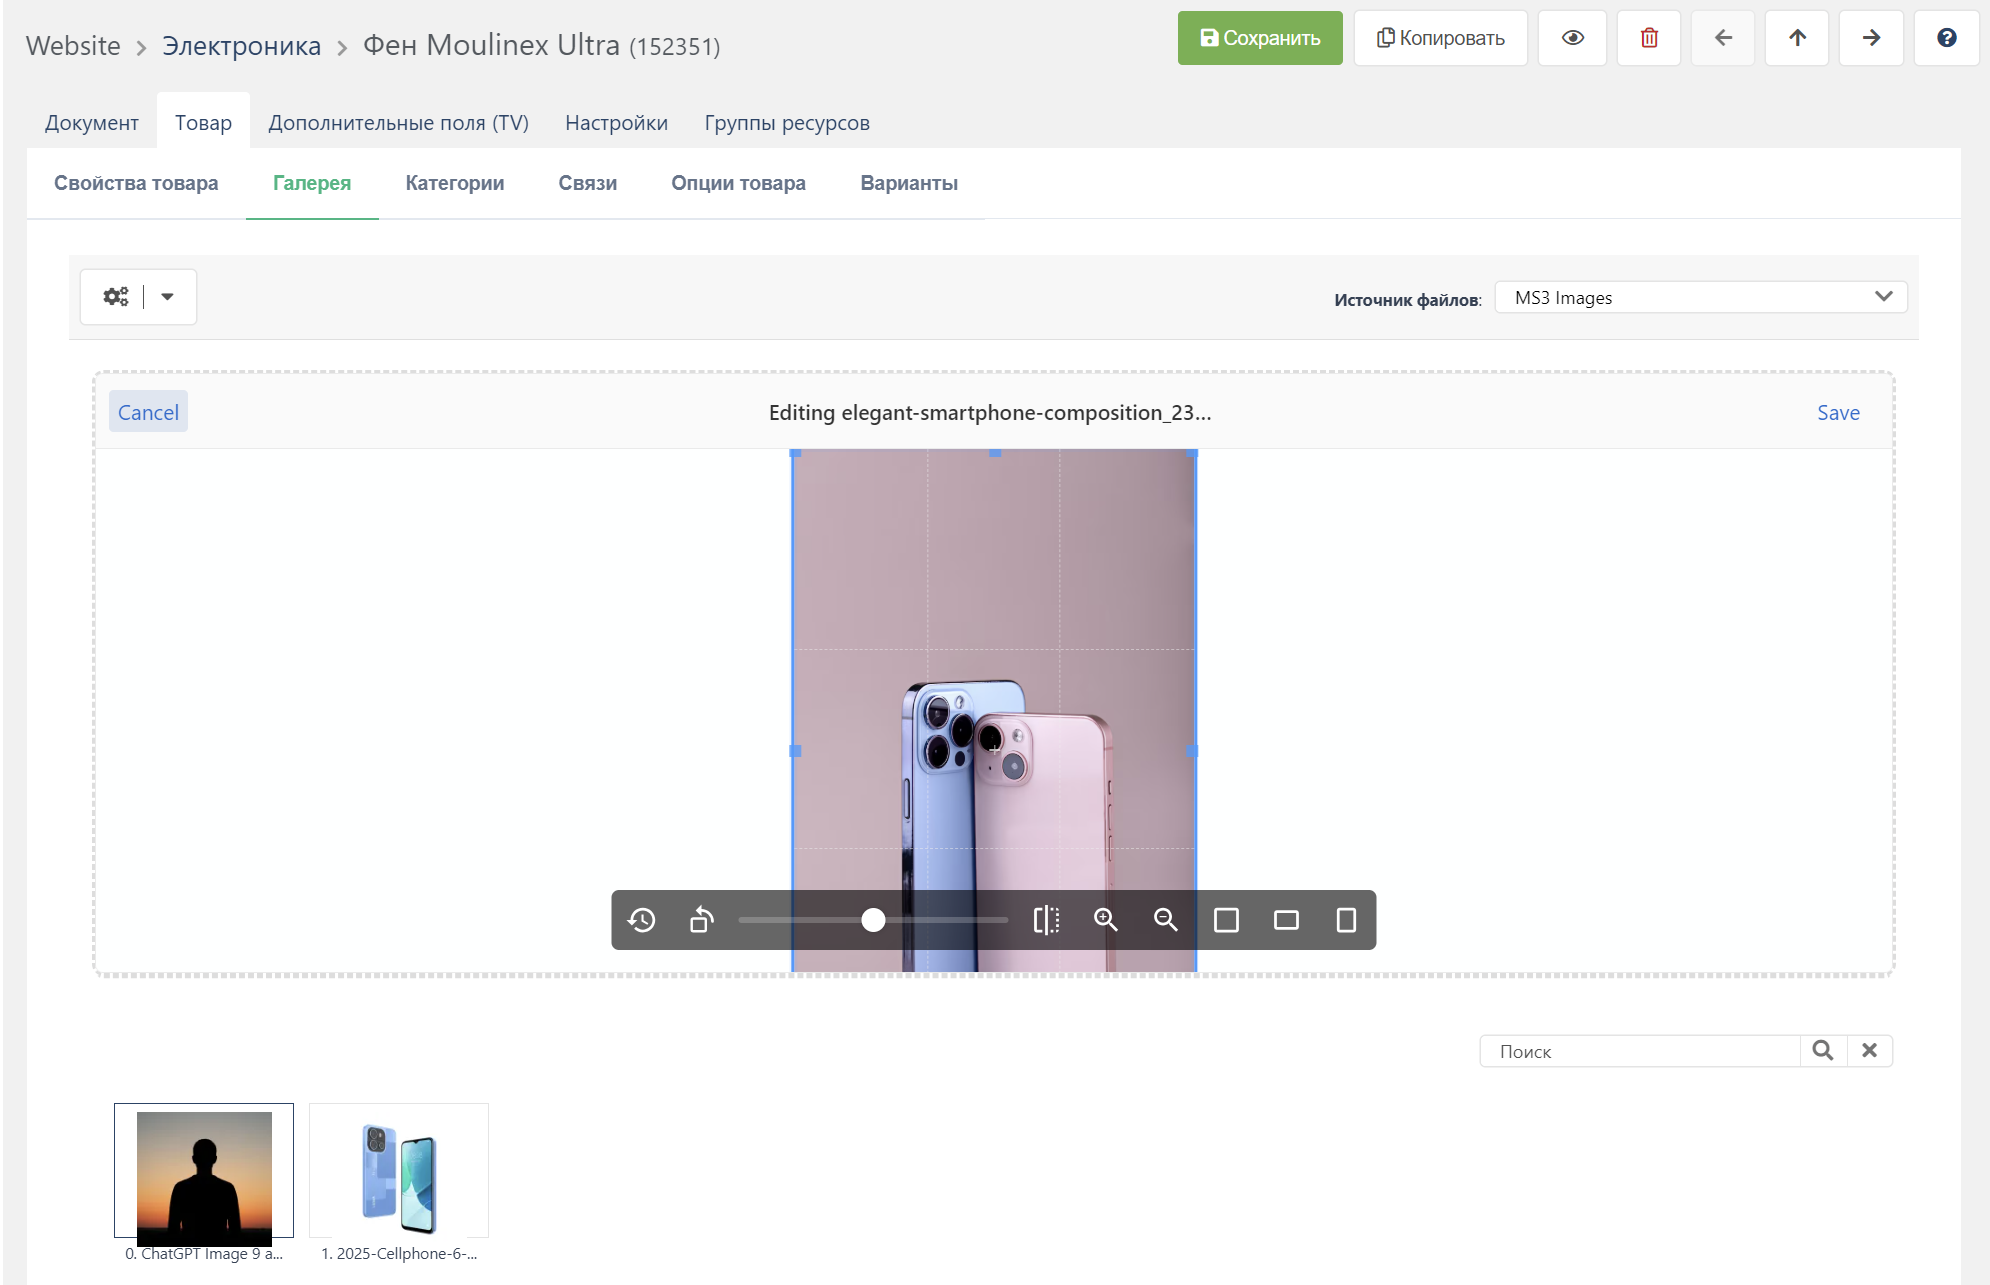Set the portrait crop aspect ratio
Viewport: 1990px width, 1285px height.
click(x=1346, y=920)
